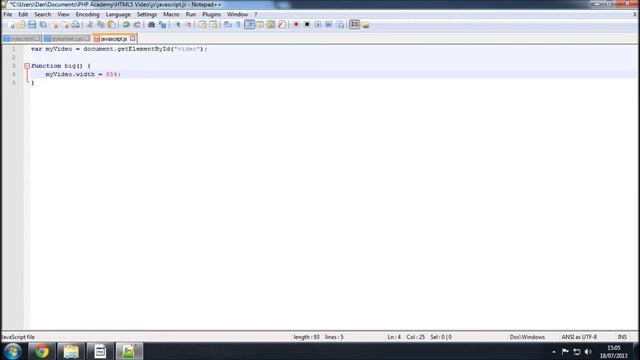Open the File menu
640x360 pixels.
pyautogui.click(x=7, y=14)
